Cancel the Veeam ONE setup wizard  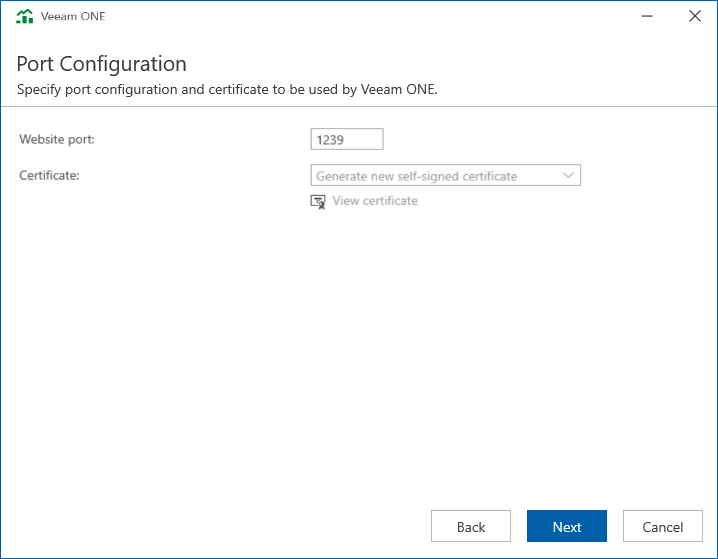pos(663,526)
